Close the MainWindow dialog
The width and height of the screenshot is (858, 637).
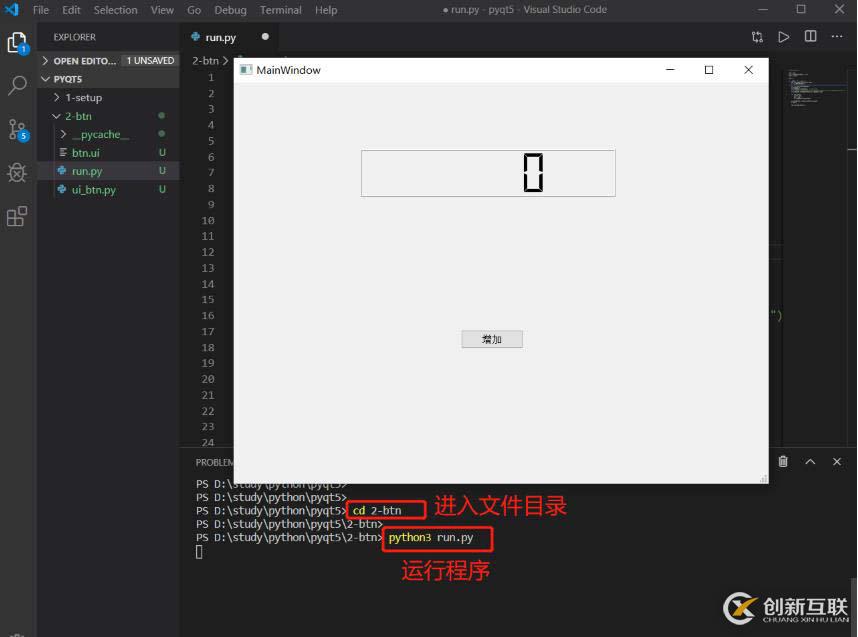point(748,70)
